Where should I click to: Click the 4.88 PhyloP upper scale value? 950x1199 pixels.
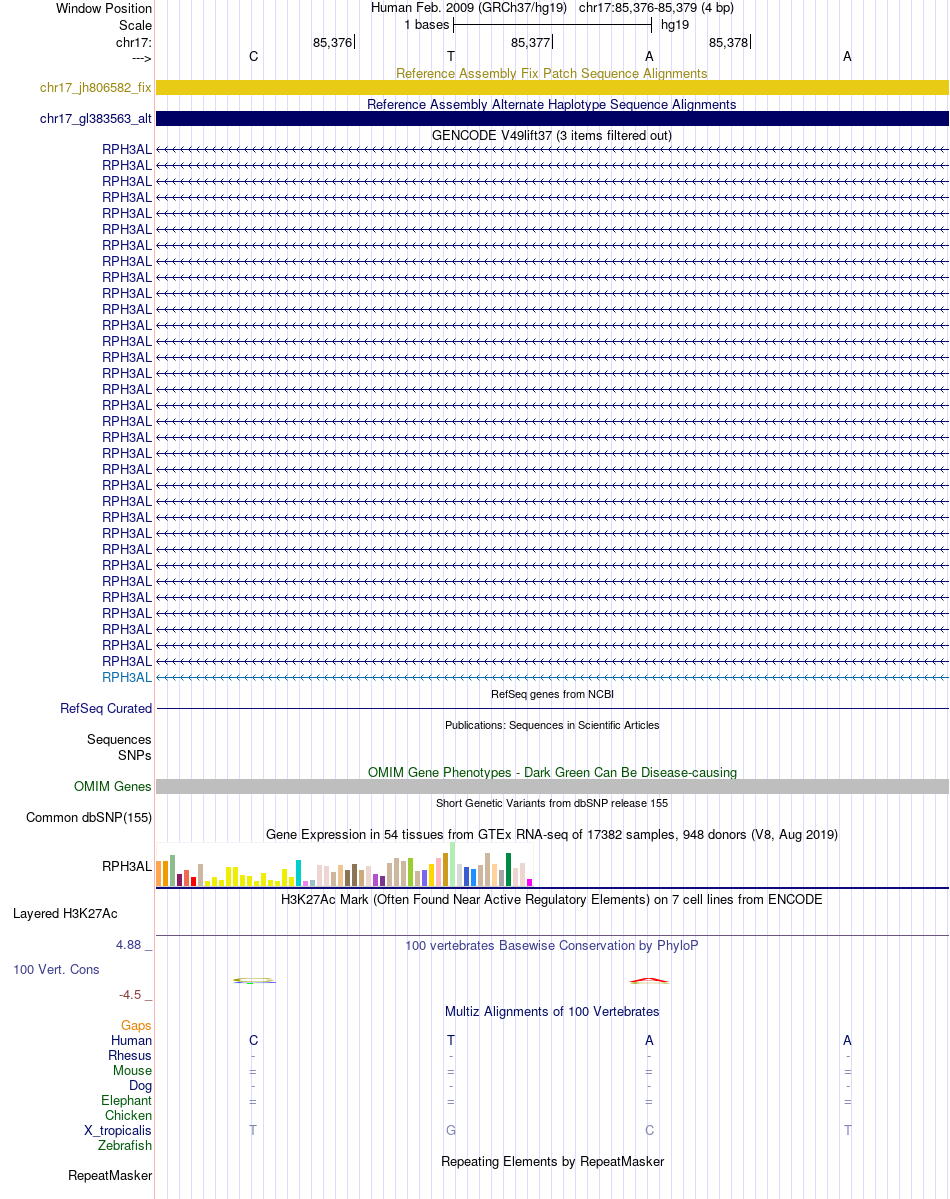(x=129, y=945)
